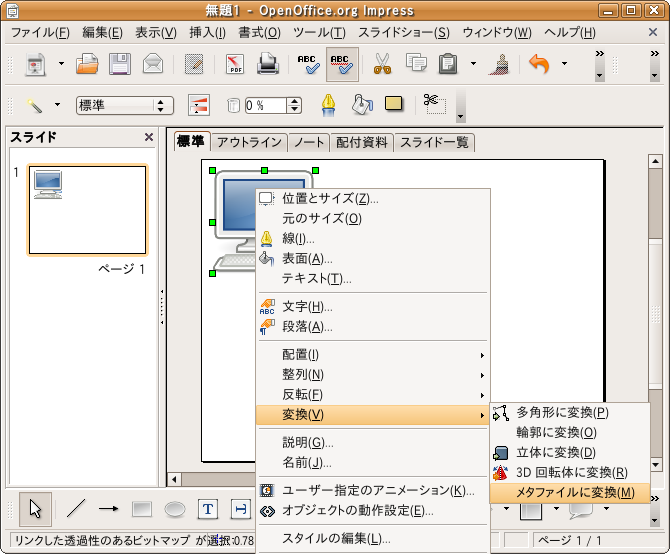Open the New document dropdown arrow
The image size is (670, 554).
(x=61, y=64)
